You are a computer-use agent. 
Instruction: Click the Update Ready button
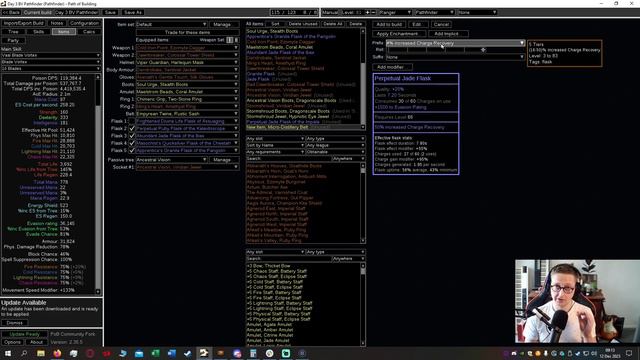click(x=24, y=334)
